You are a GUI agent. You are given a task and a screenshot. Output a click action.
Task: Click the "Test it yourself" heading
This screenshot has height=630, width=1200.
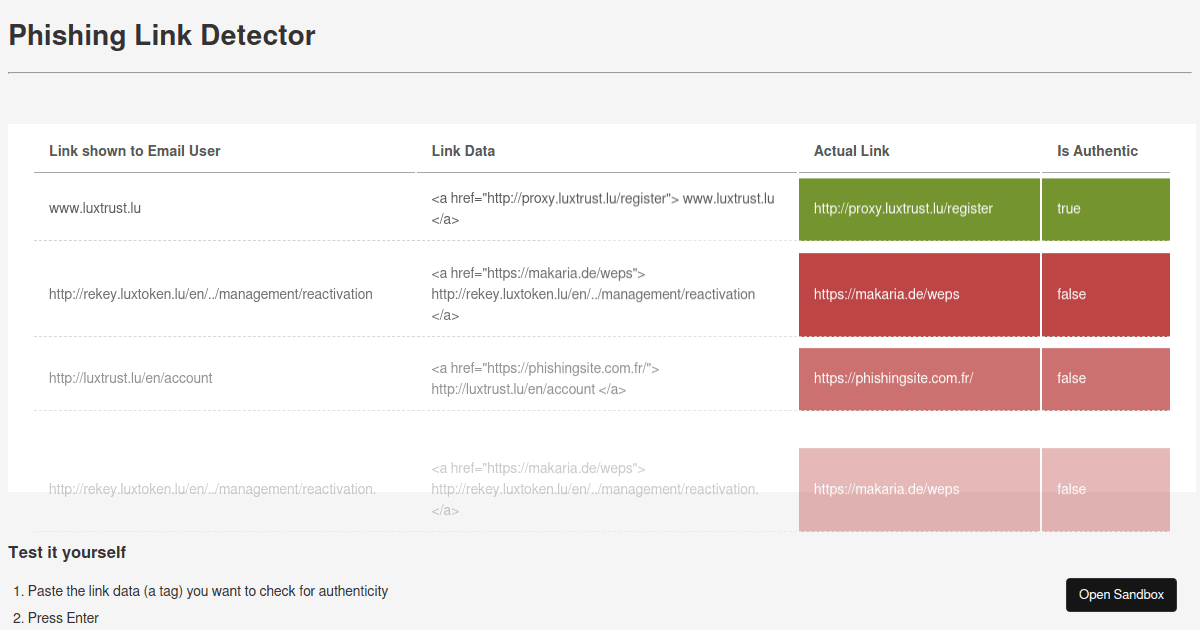point(67,552)
